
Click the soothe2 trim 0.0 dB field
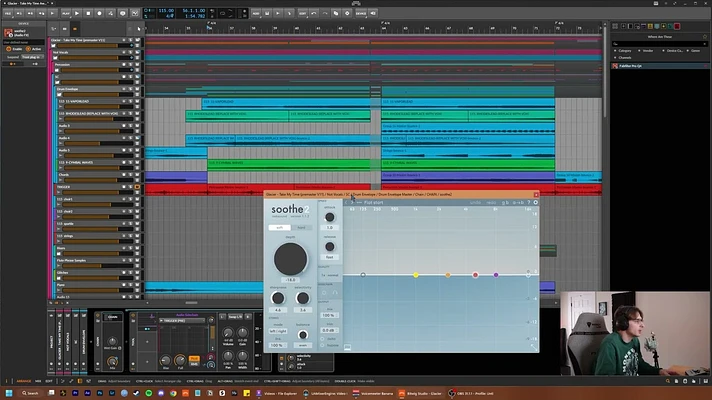[328, 331]
